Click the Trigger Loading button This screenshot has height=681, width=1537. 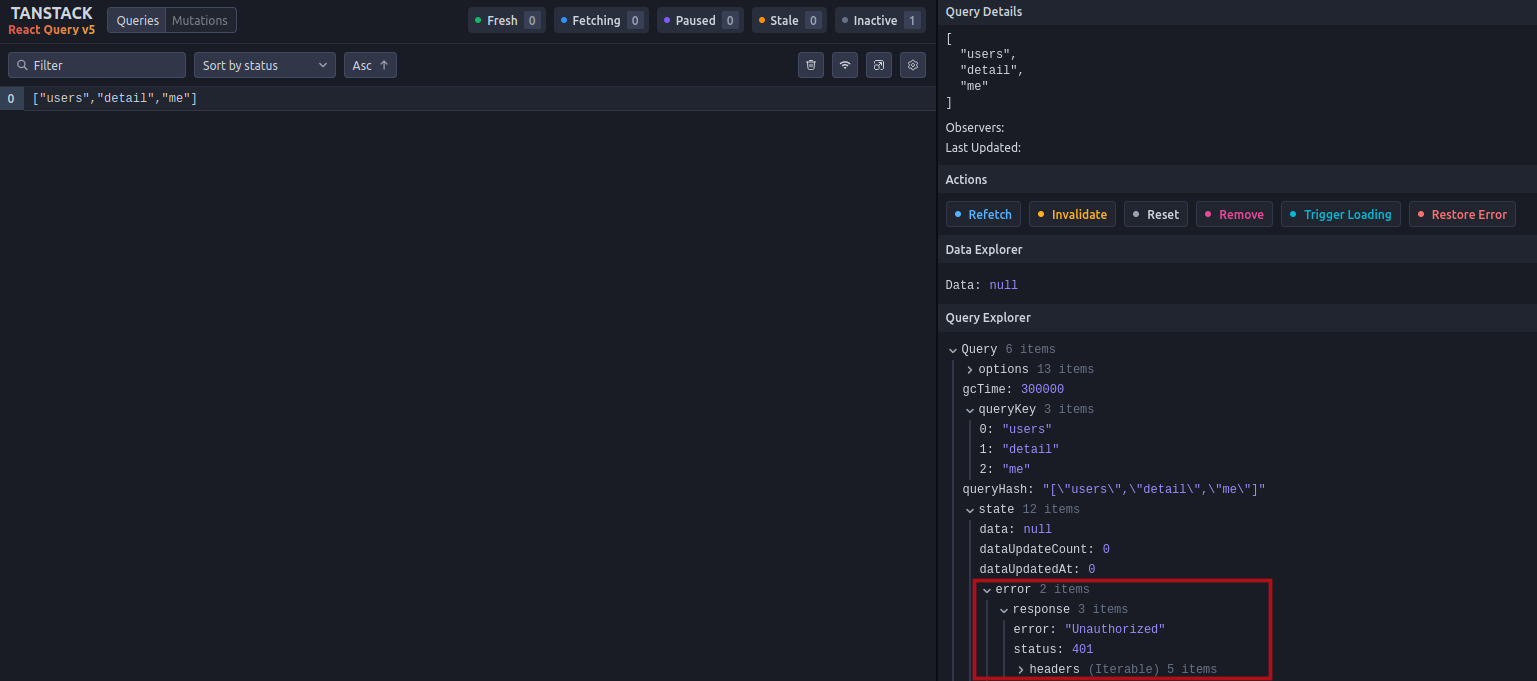coord(1341,214)
